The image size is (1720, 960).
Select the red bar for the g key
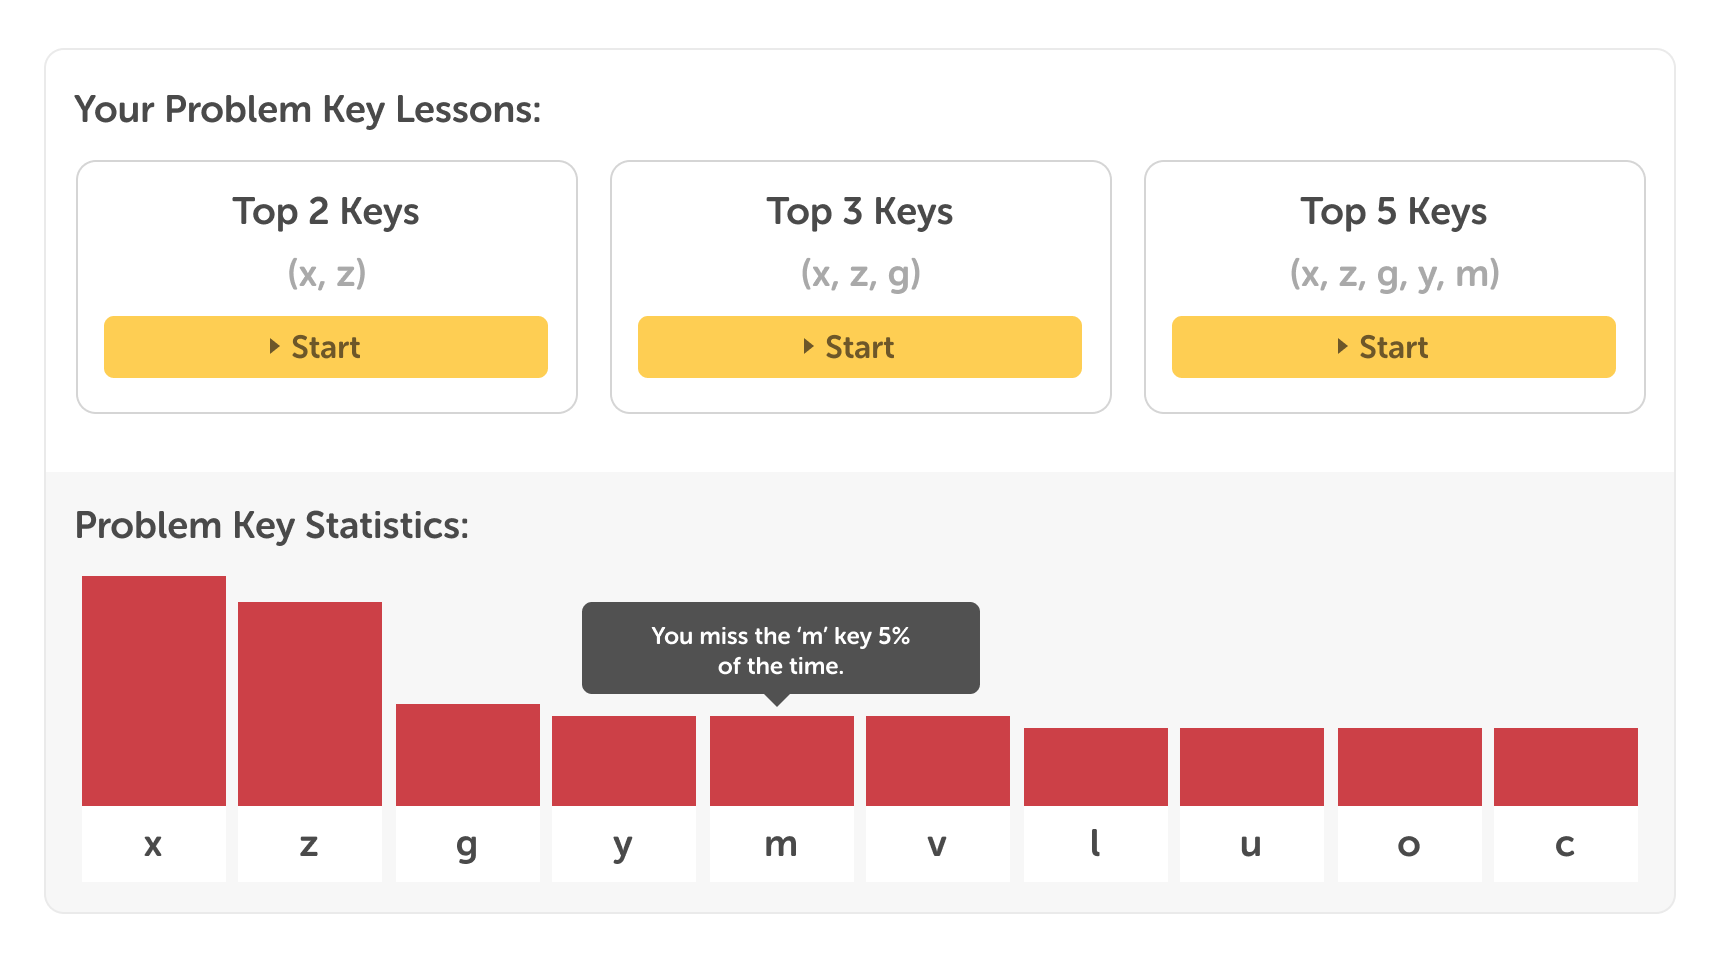coord(468,755)
